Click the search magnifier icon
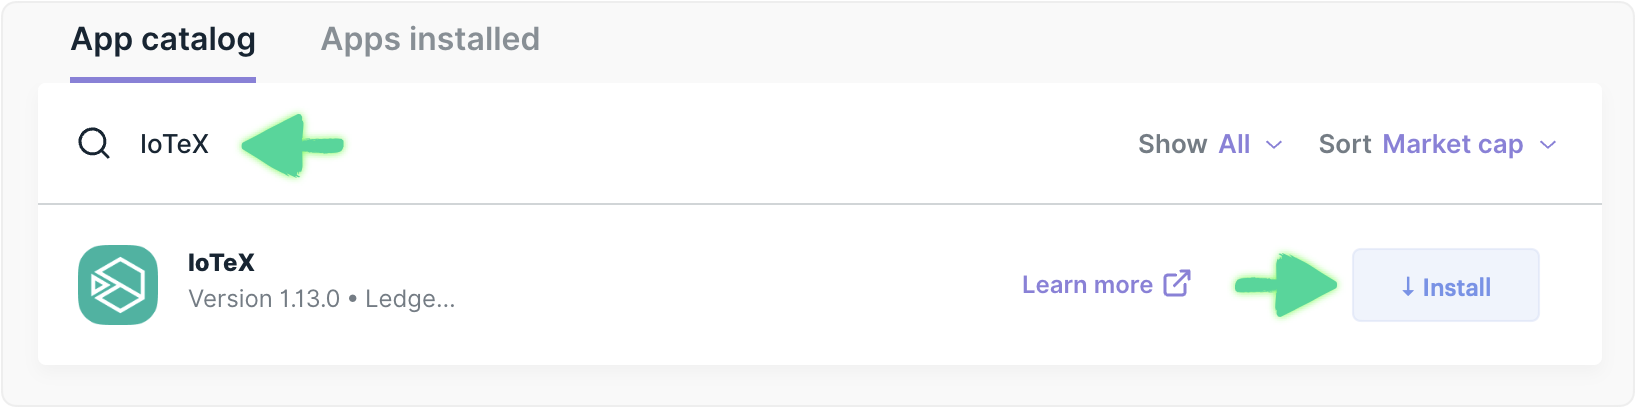The width and height of the screenshot is (1636, 408). click(94, 144)
